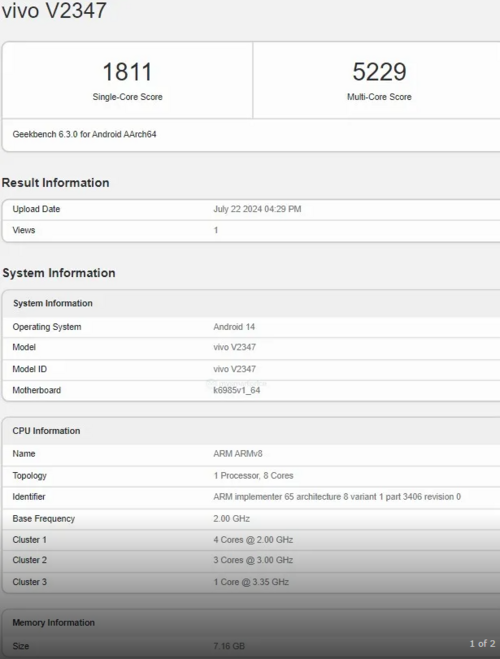The image size is (500, 659).
Task: Click the Cluster 3 frequency 3.35 GHz value
Action: click(251, 582)
